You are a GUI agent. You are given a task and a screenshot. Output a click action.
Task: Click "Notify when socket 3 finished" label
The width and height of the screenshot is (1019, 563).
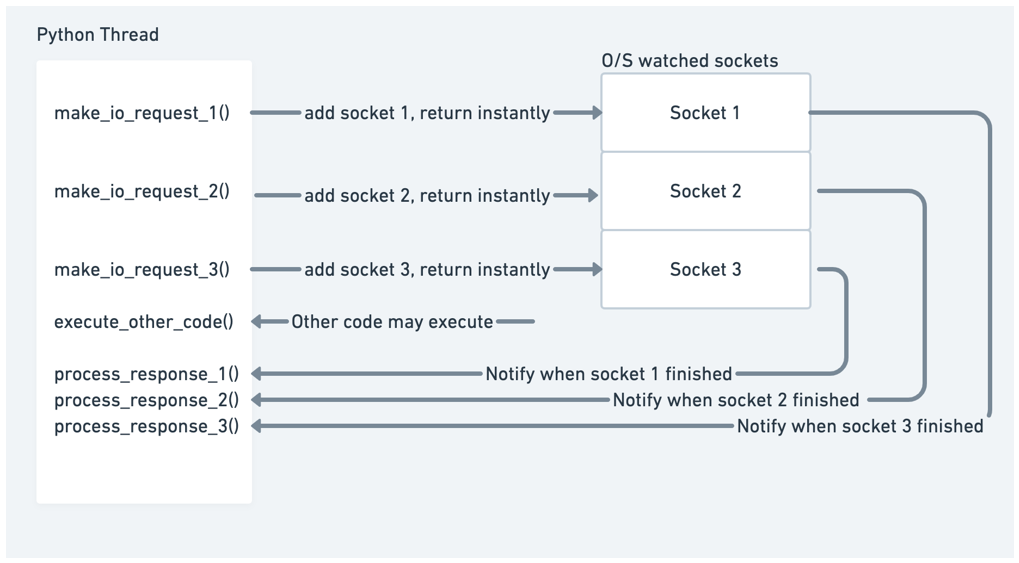coord(860,427)
